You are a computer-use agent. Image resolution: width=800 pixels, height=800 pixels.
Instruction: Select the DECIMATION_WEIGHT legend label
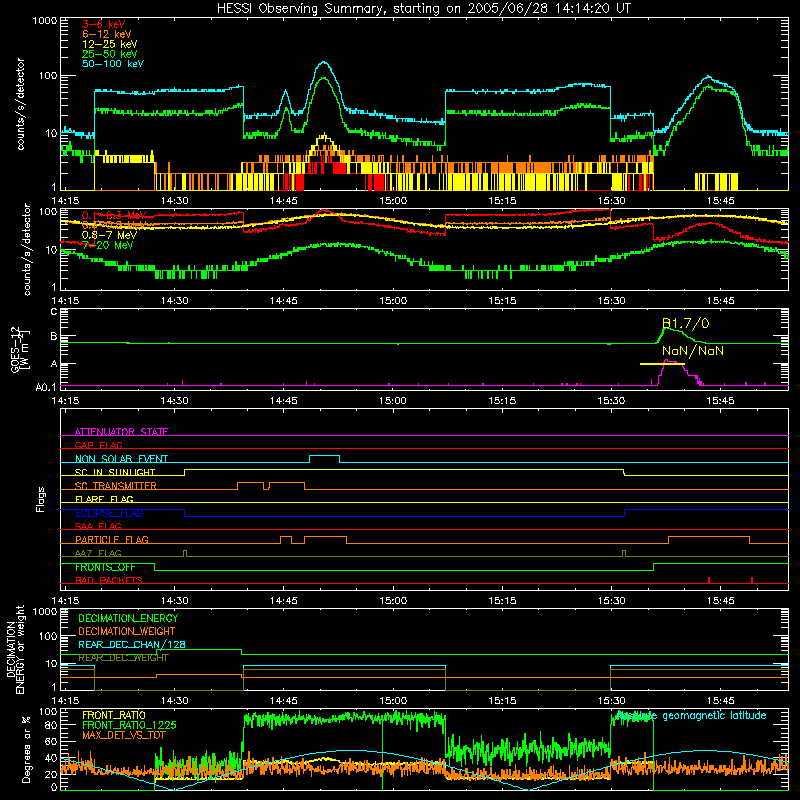point(127,631)
